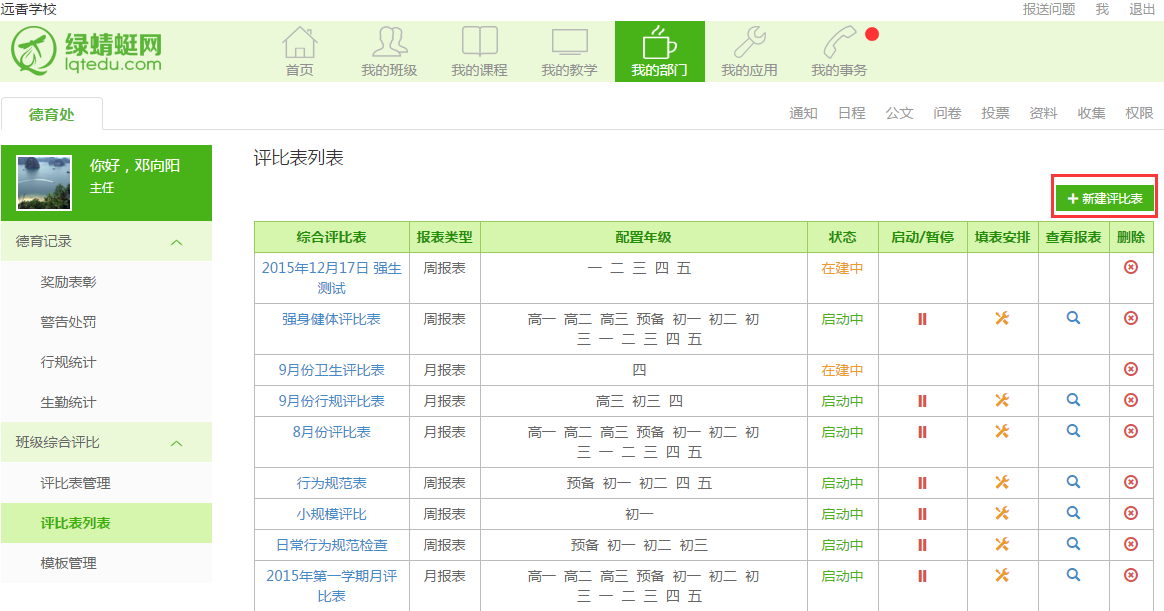Collapse the 班级综合评比 sidebar section

click(x=176, y=443)
